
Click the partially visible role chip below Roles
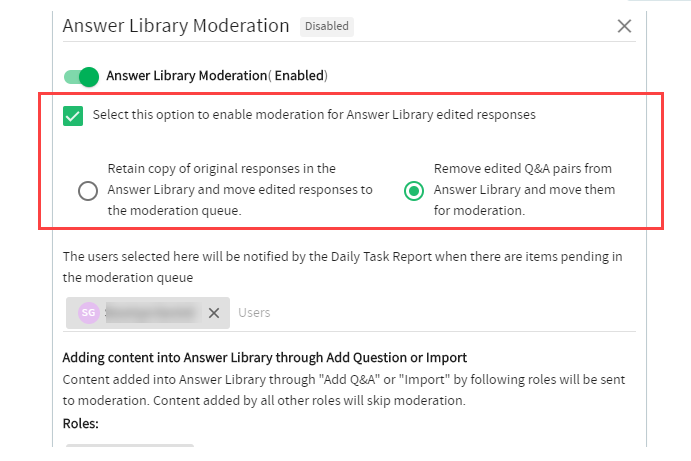point(130,445)
